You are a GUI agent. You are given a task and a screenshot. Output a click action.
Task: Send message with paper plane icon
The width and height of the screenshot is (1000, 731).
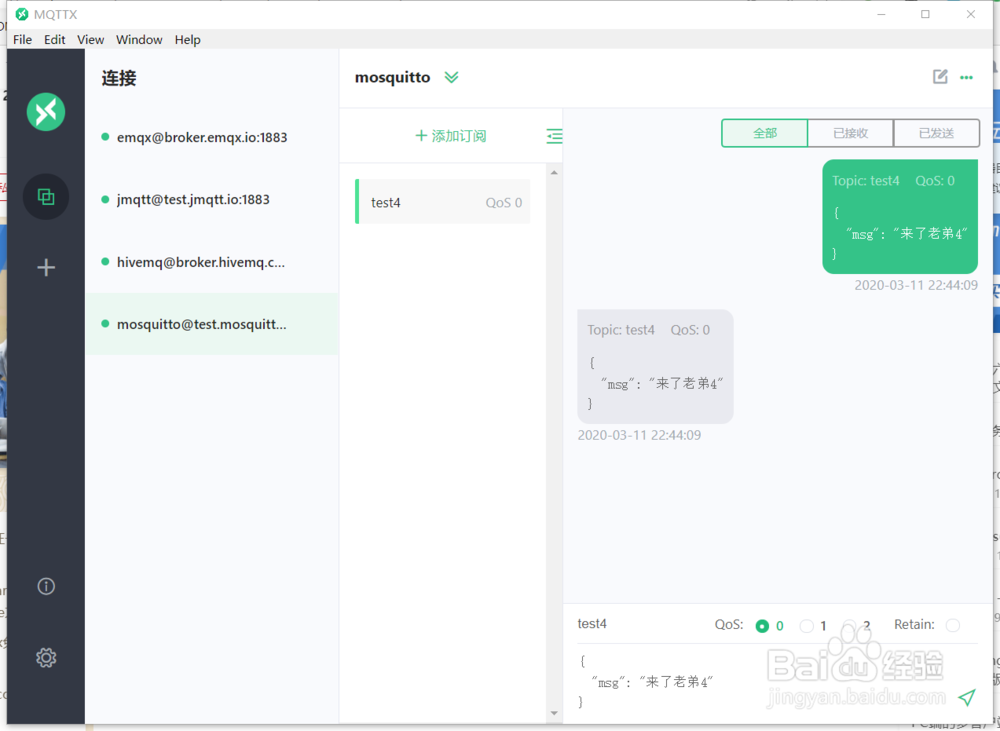[x=967, y=697]
